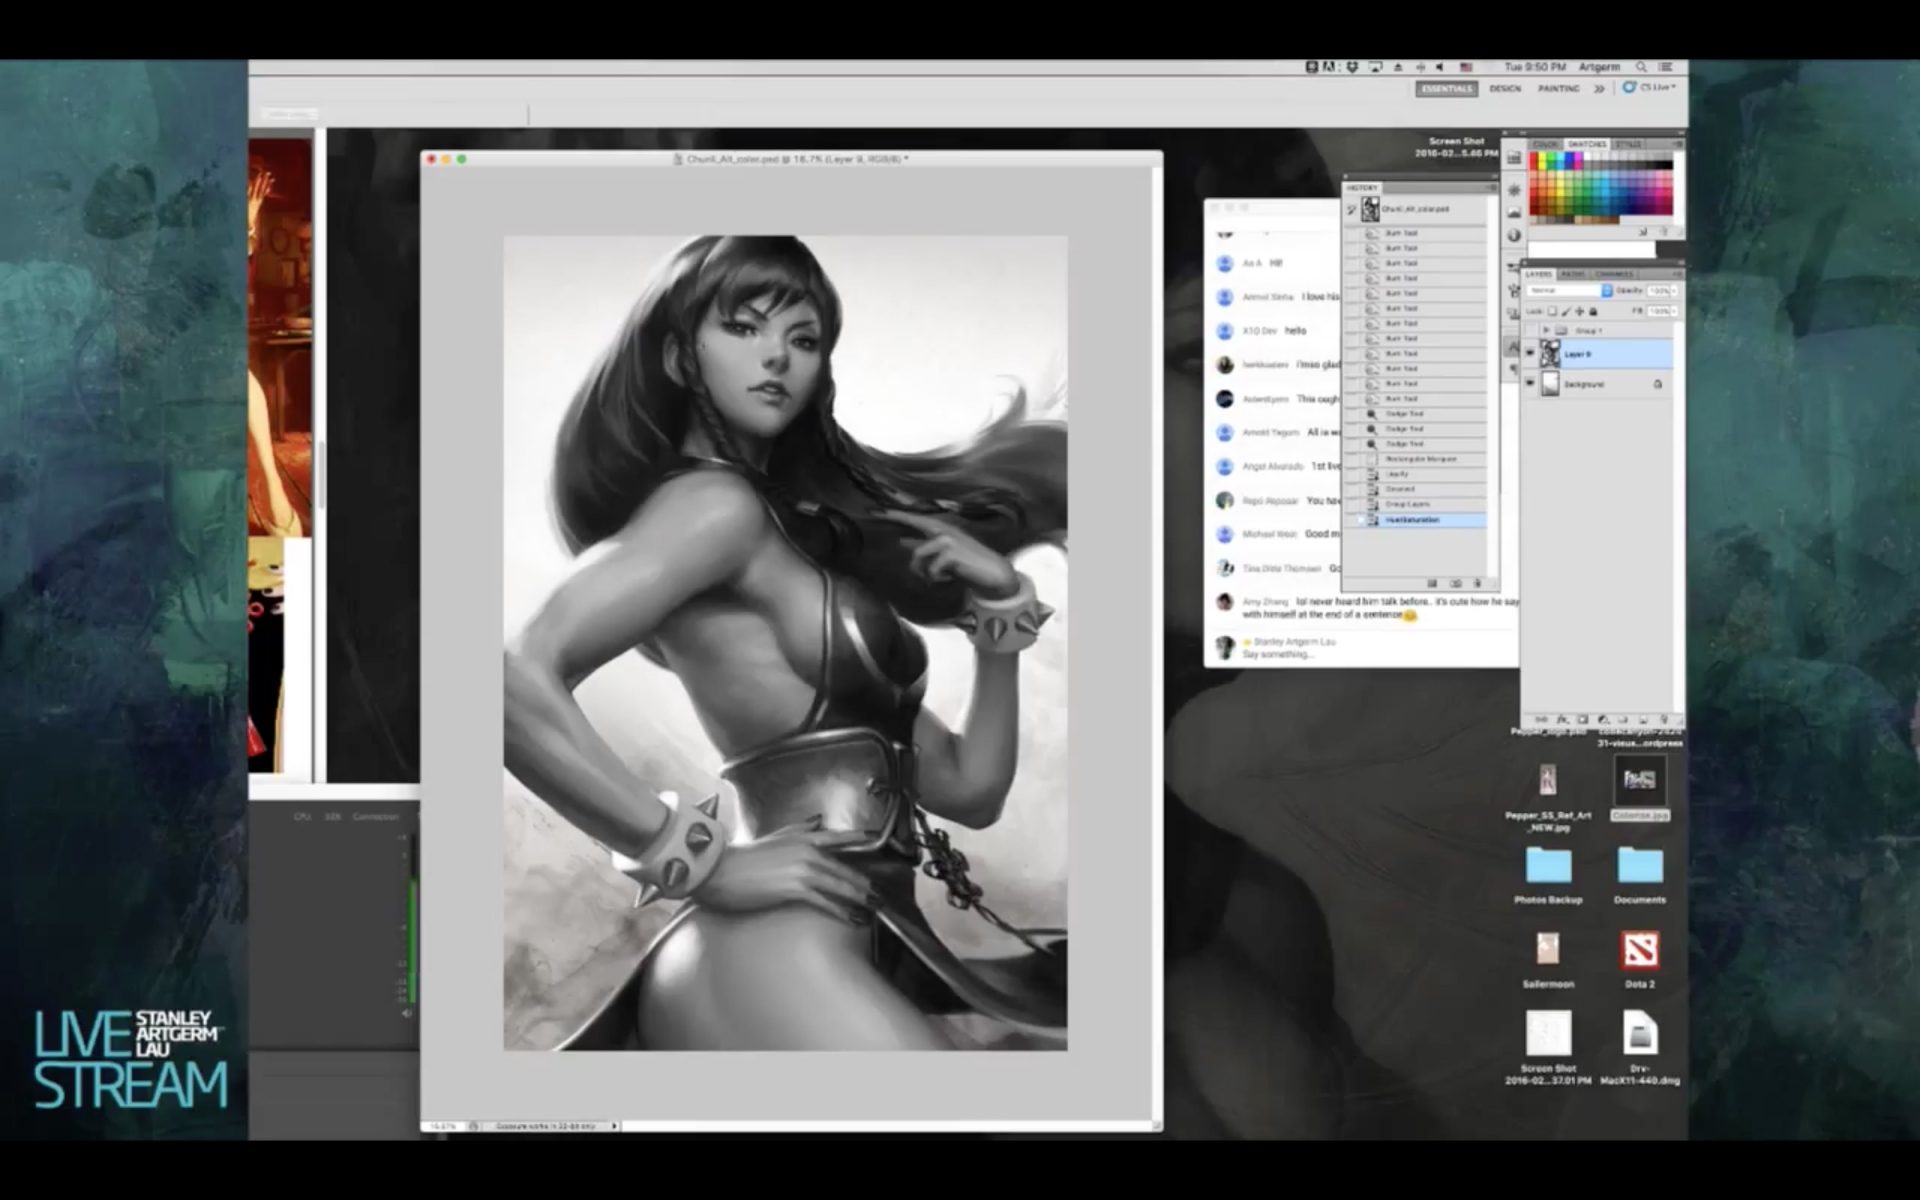
Task: Click Artgerm user name in menu bar
Action: click(1600, 67)
